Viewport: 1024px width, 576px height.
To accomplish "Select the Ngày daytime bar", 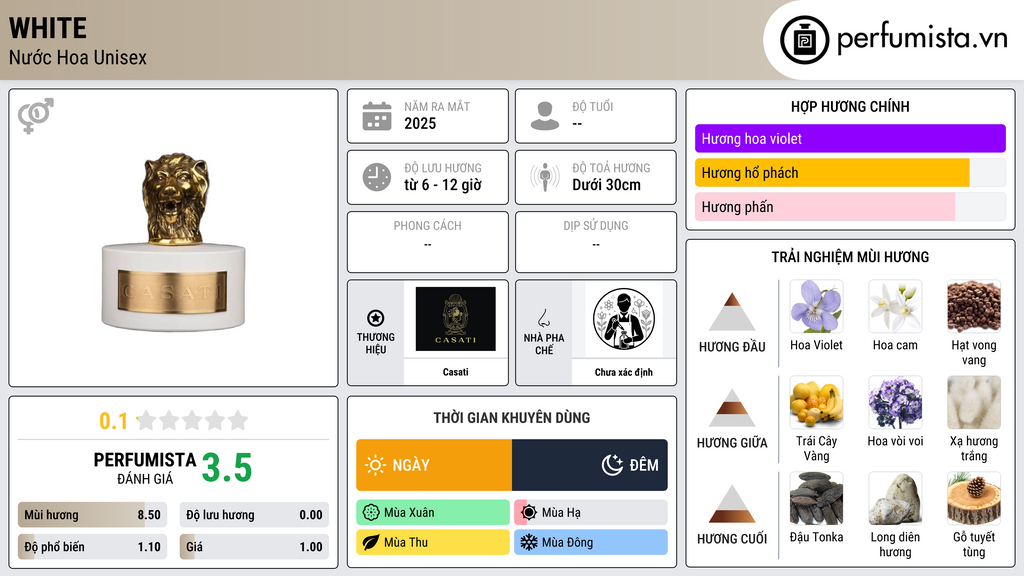I will tap(434, 465).
